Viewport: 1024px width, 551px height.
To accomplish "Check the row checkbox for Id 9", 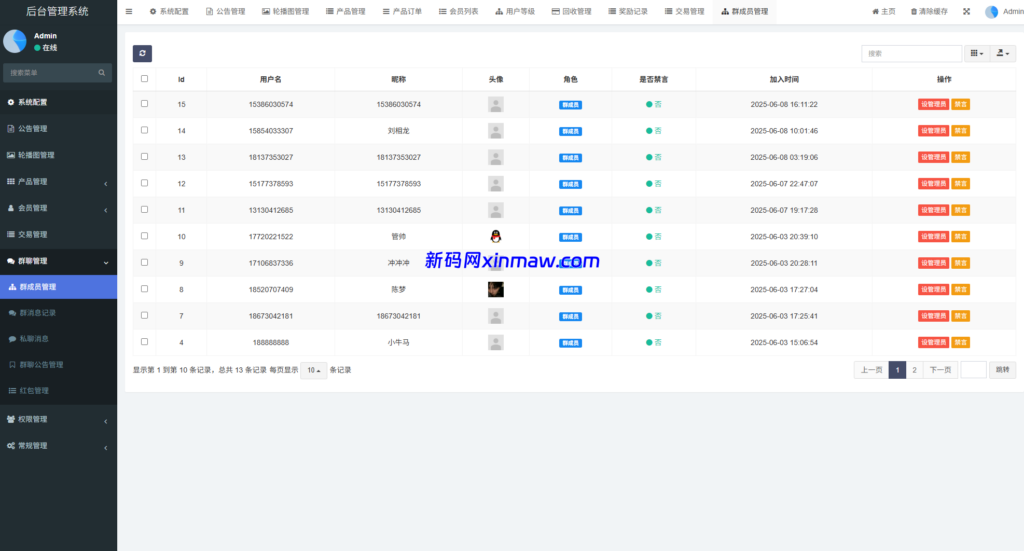I will pyautogui.click(x=144, y=262).
